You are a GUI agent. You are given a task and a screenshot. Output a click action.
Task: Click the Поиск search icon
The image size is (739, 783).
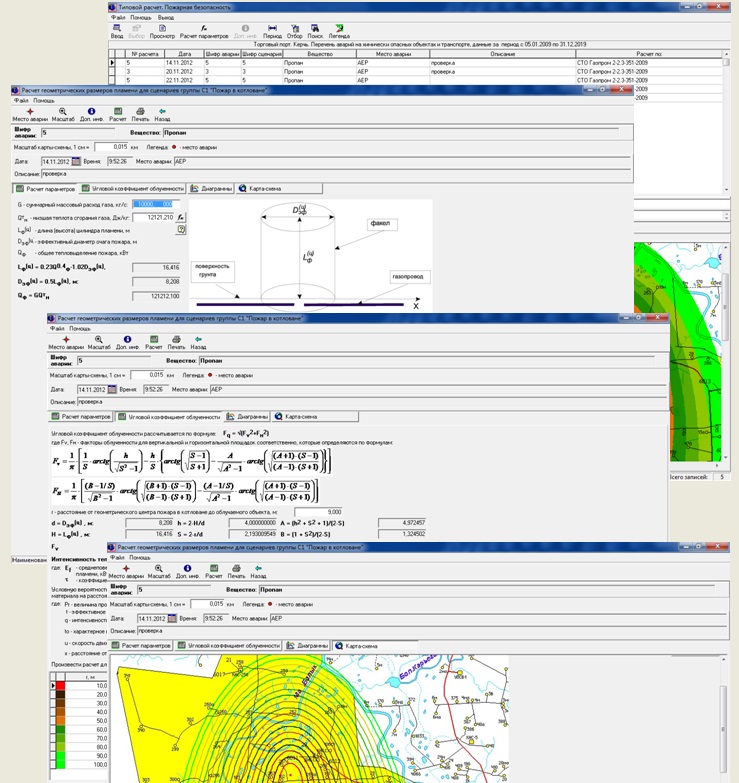(x=316, y=33)
